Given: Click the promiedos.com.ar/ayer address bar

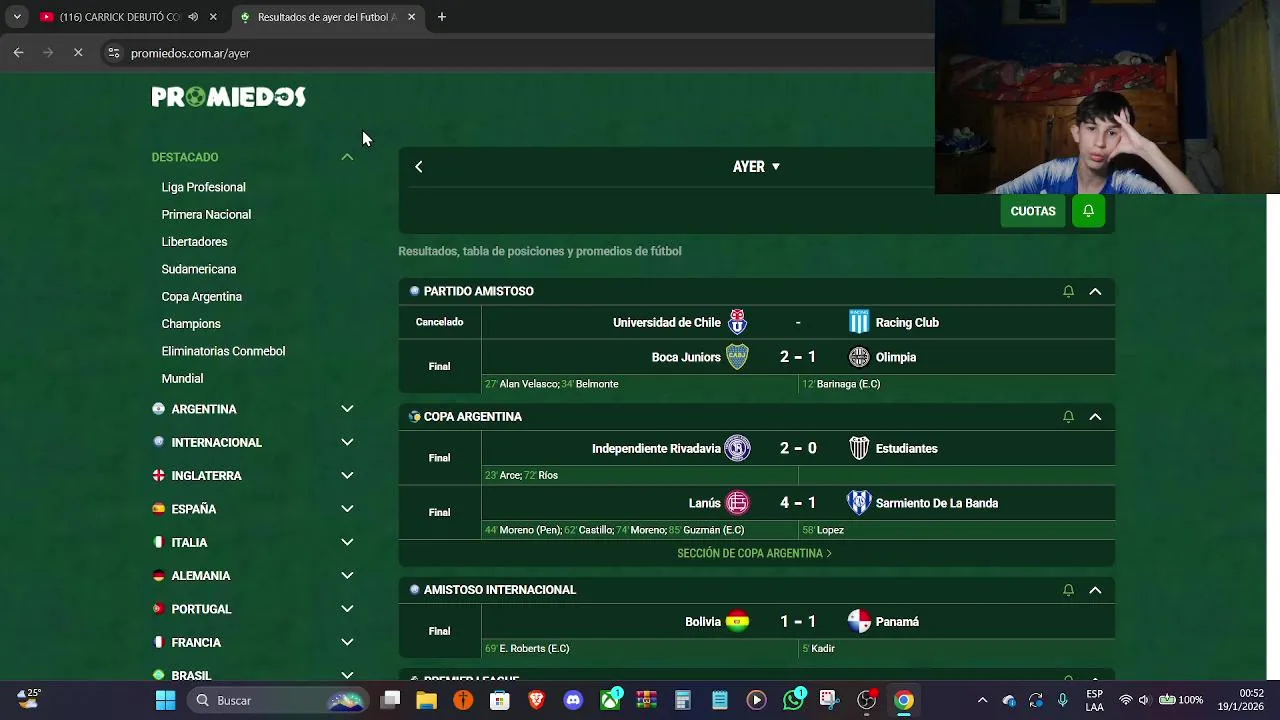Looking at the screenshot, I should (x=190, y=53).
